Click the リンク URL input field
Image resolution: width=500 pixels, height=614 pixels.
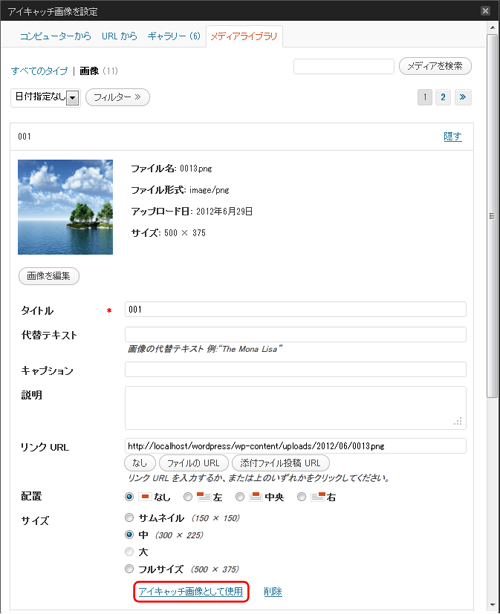coord(296,446)
